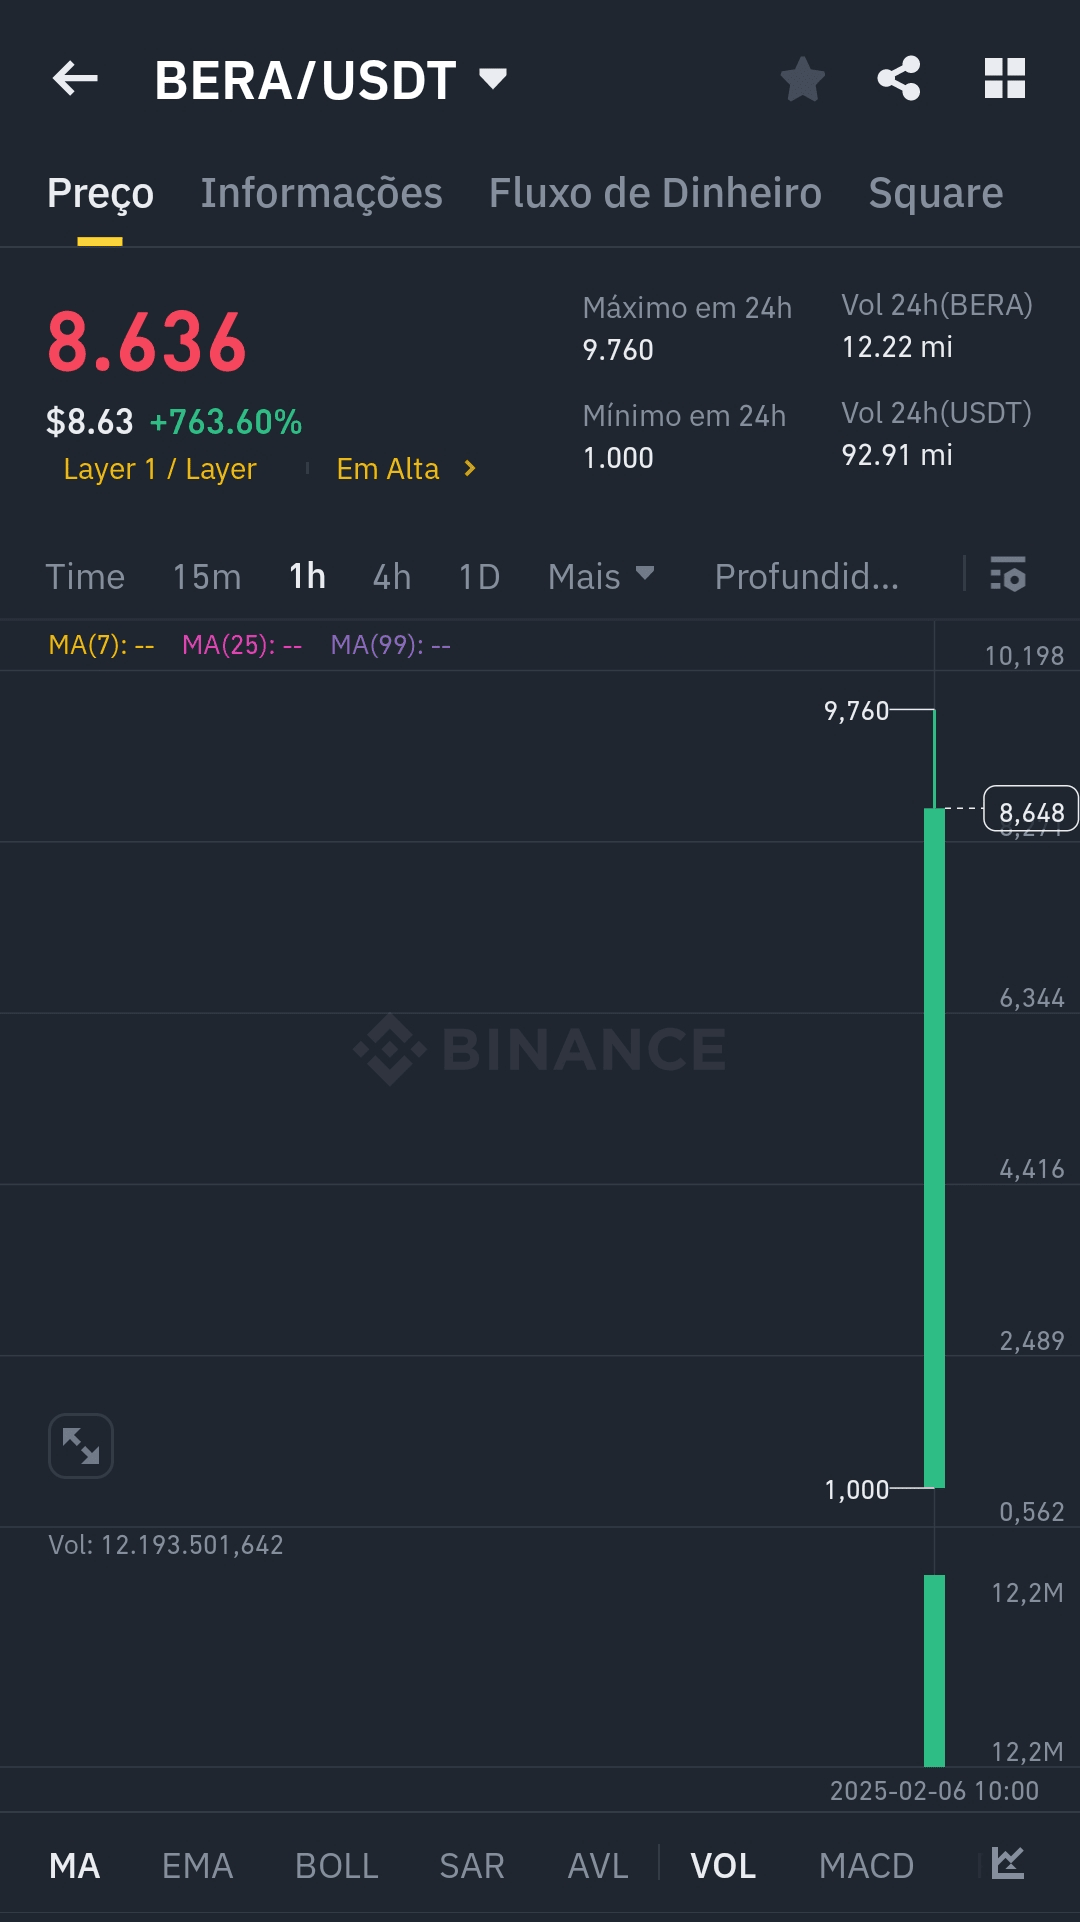Expand chart to fullscreen
Screen dimensions: 1080x1922
81,1446
